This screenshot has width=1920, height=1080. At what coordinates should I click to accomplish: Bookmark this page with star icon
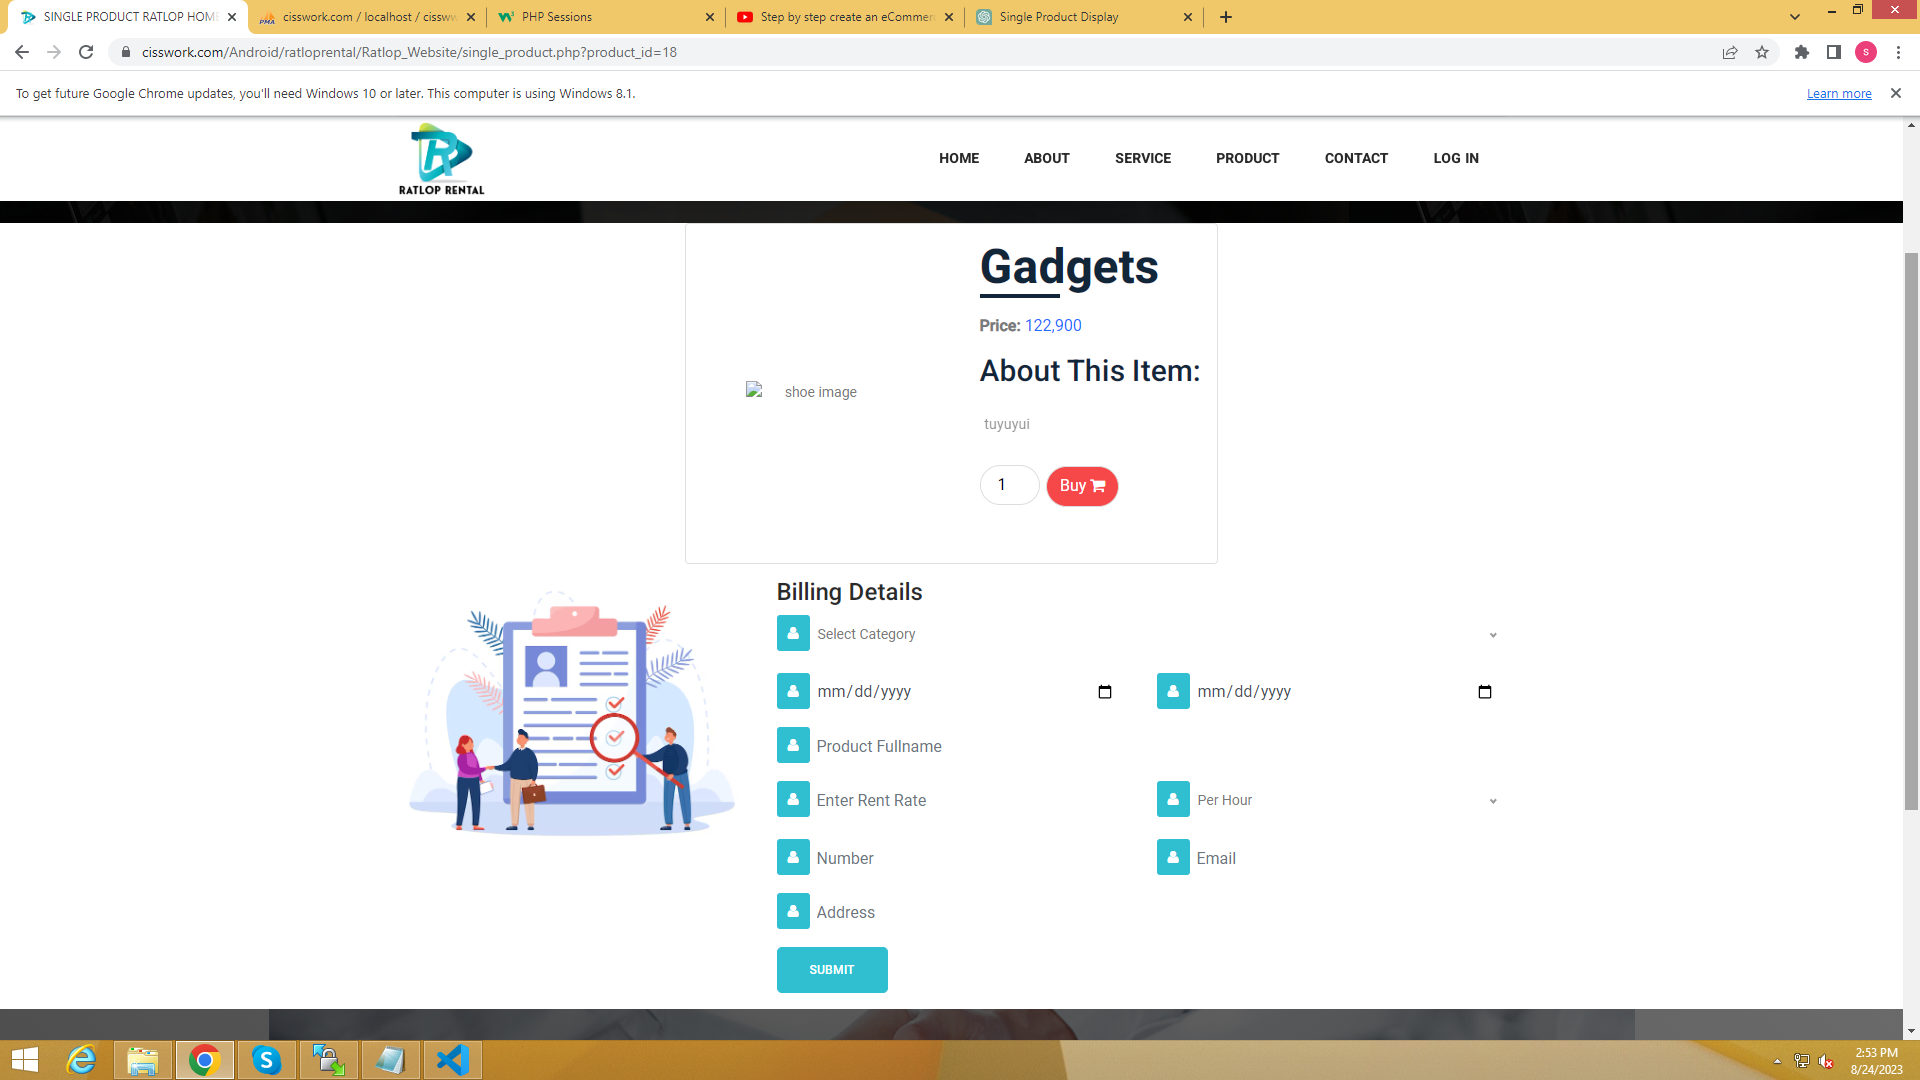pyautogui.click(x=1762, y=52)
